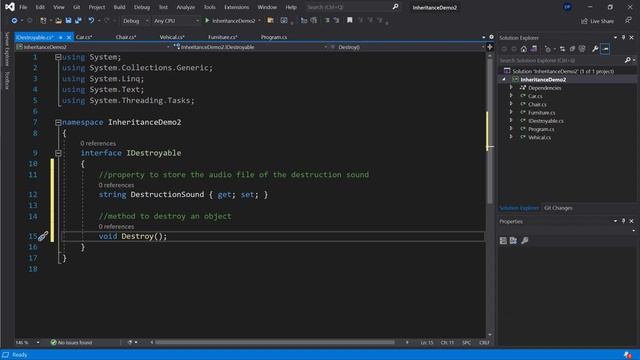Switch to the Furniture.cs editor tab
The height and width of the screenshot is (360, 640).
pos(222,37)
